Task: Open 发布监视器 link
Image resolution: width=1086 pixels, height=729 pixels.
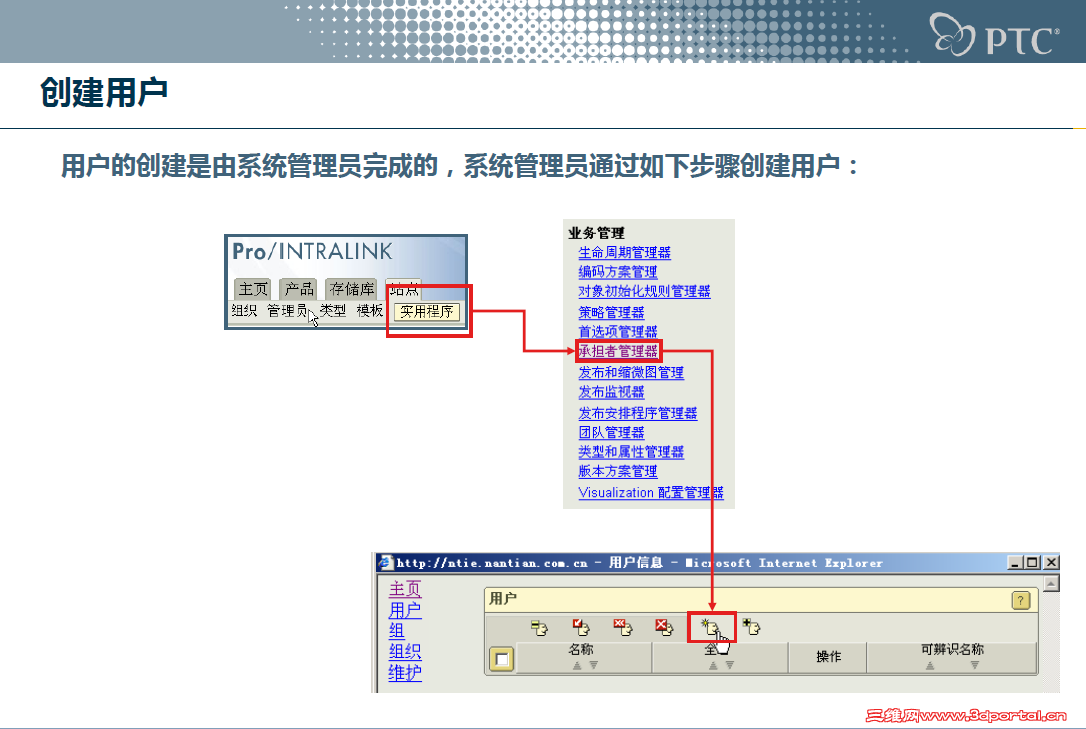Action: (x=611, y=392)
